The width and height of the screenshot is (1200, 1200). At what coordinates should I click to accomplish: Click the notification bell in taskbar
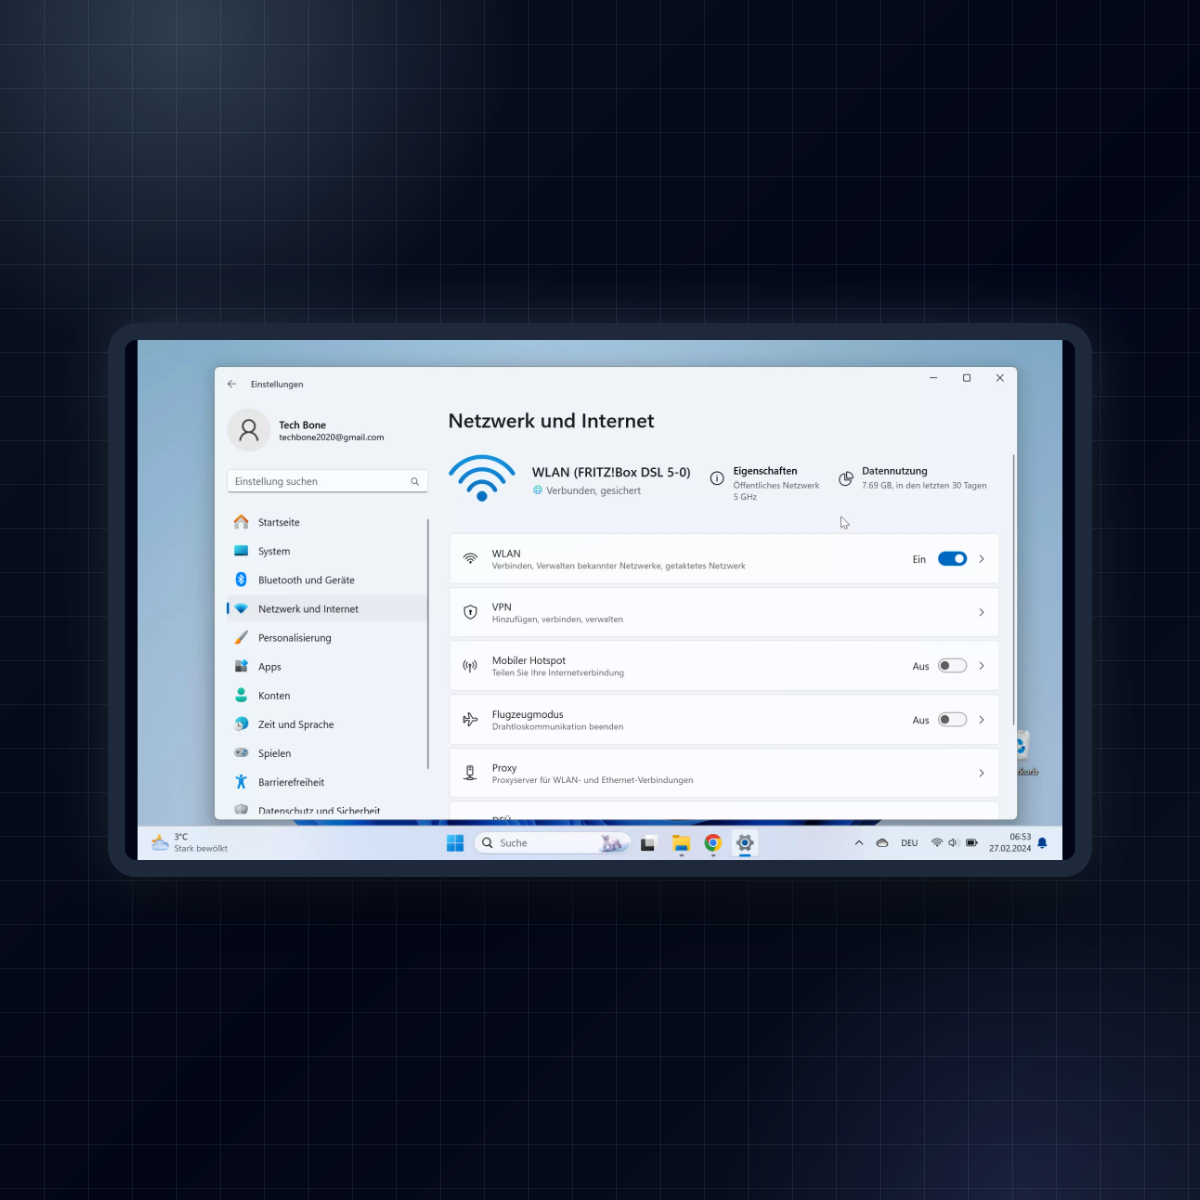pos(1042,843)
